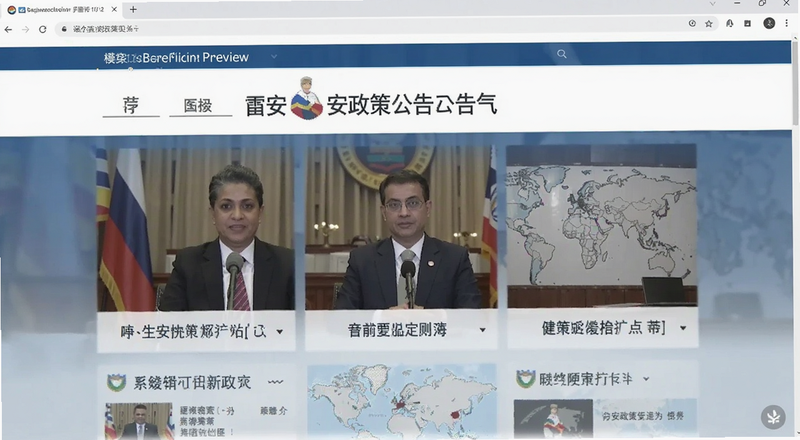Screen dimensions: 800x440
Task: Open the dark round profile avatar
Action: coord(769,23)
